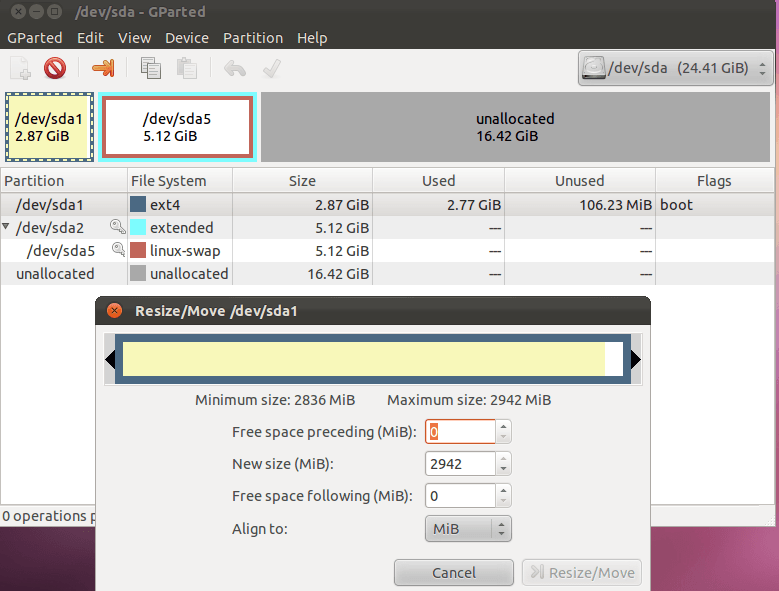Open the Device menu

pyautogui.click(x=187, y=38)
